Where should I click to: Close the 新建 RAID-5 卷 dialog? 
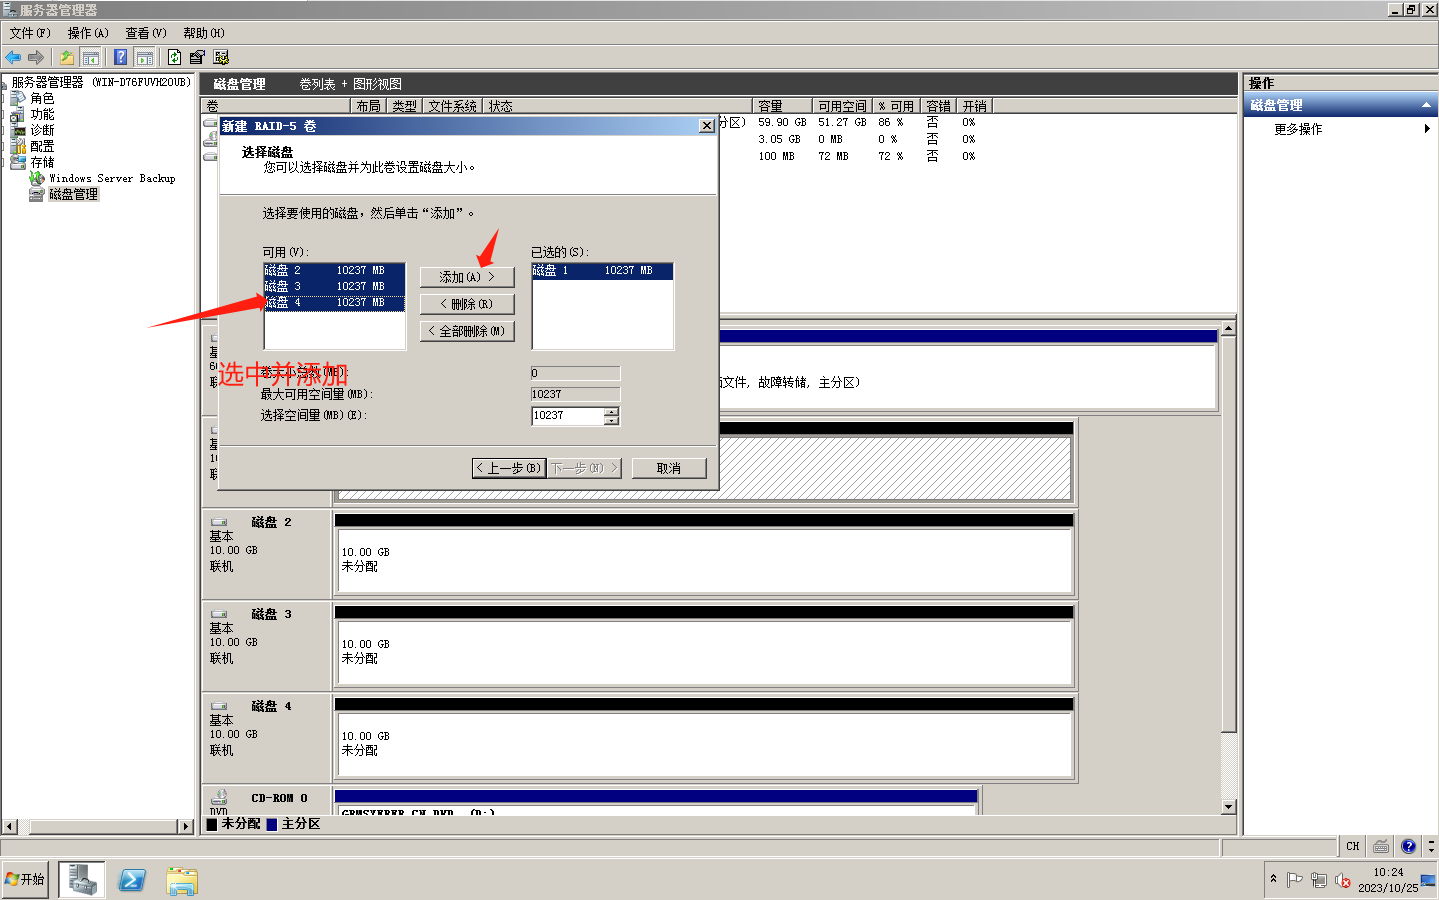coord(707,126)
